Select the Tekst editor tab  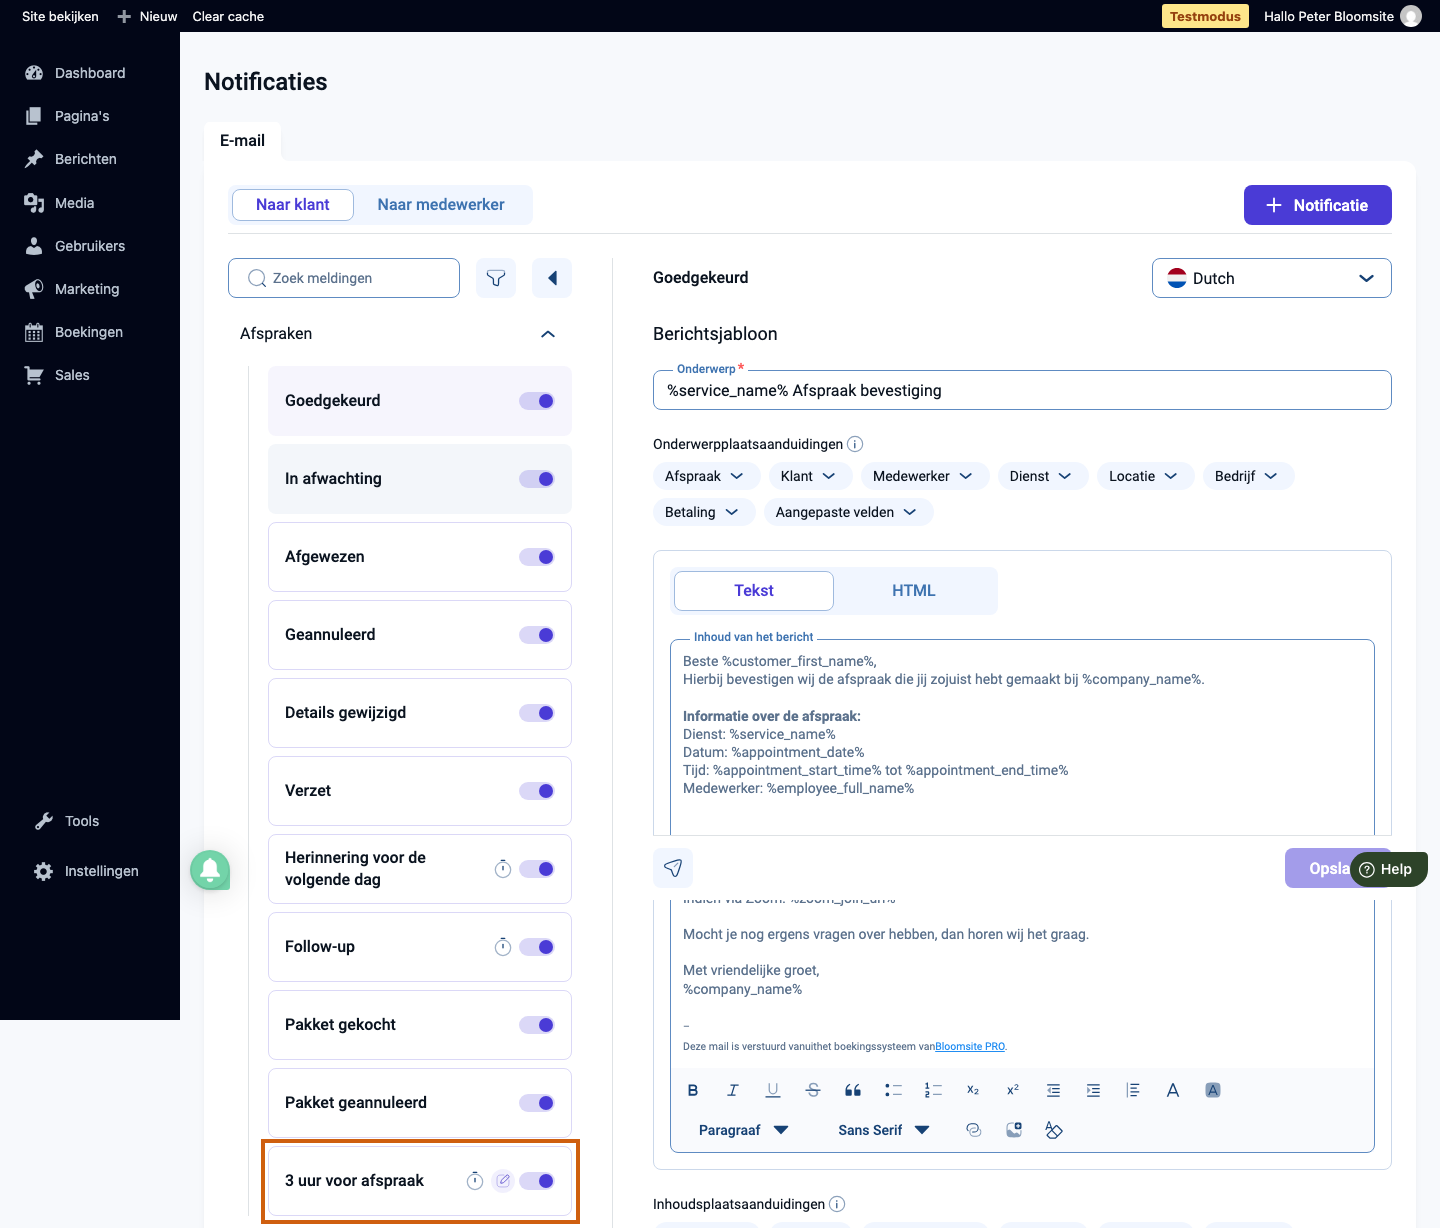point(754,591)
